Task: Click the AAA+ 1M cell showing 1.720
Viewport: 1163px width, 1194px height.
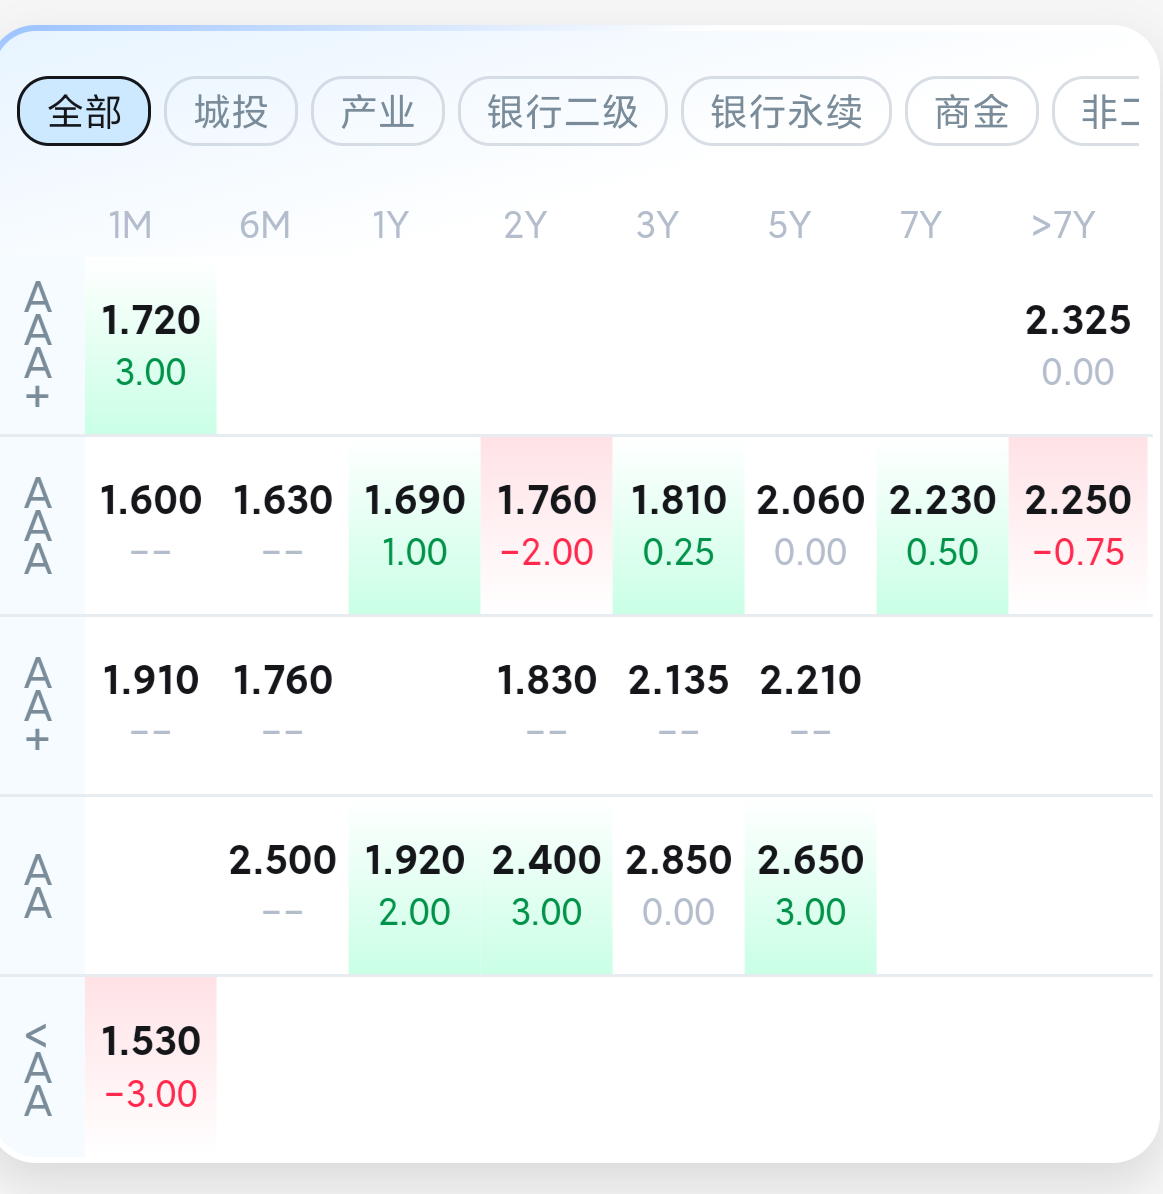Action: 151,346
